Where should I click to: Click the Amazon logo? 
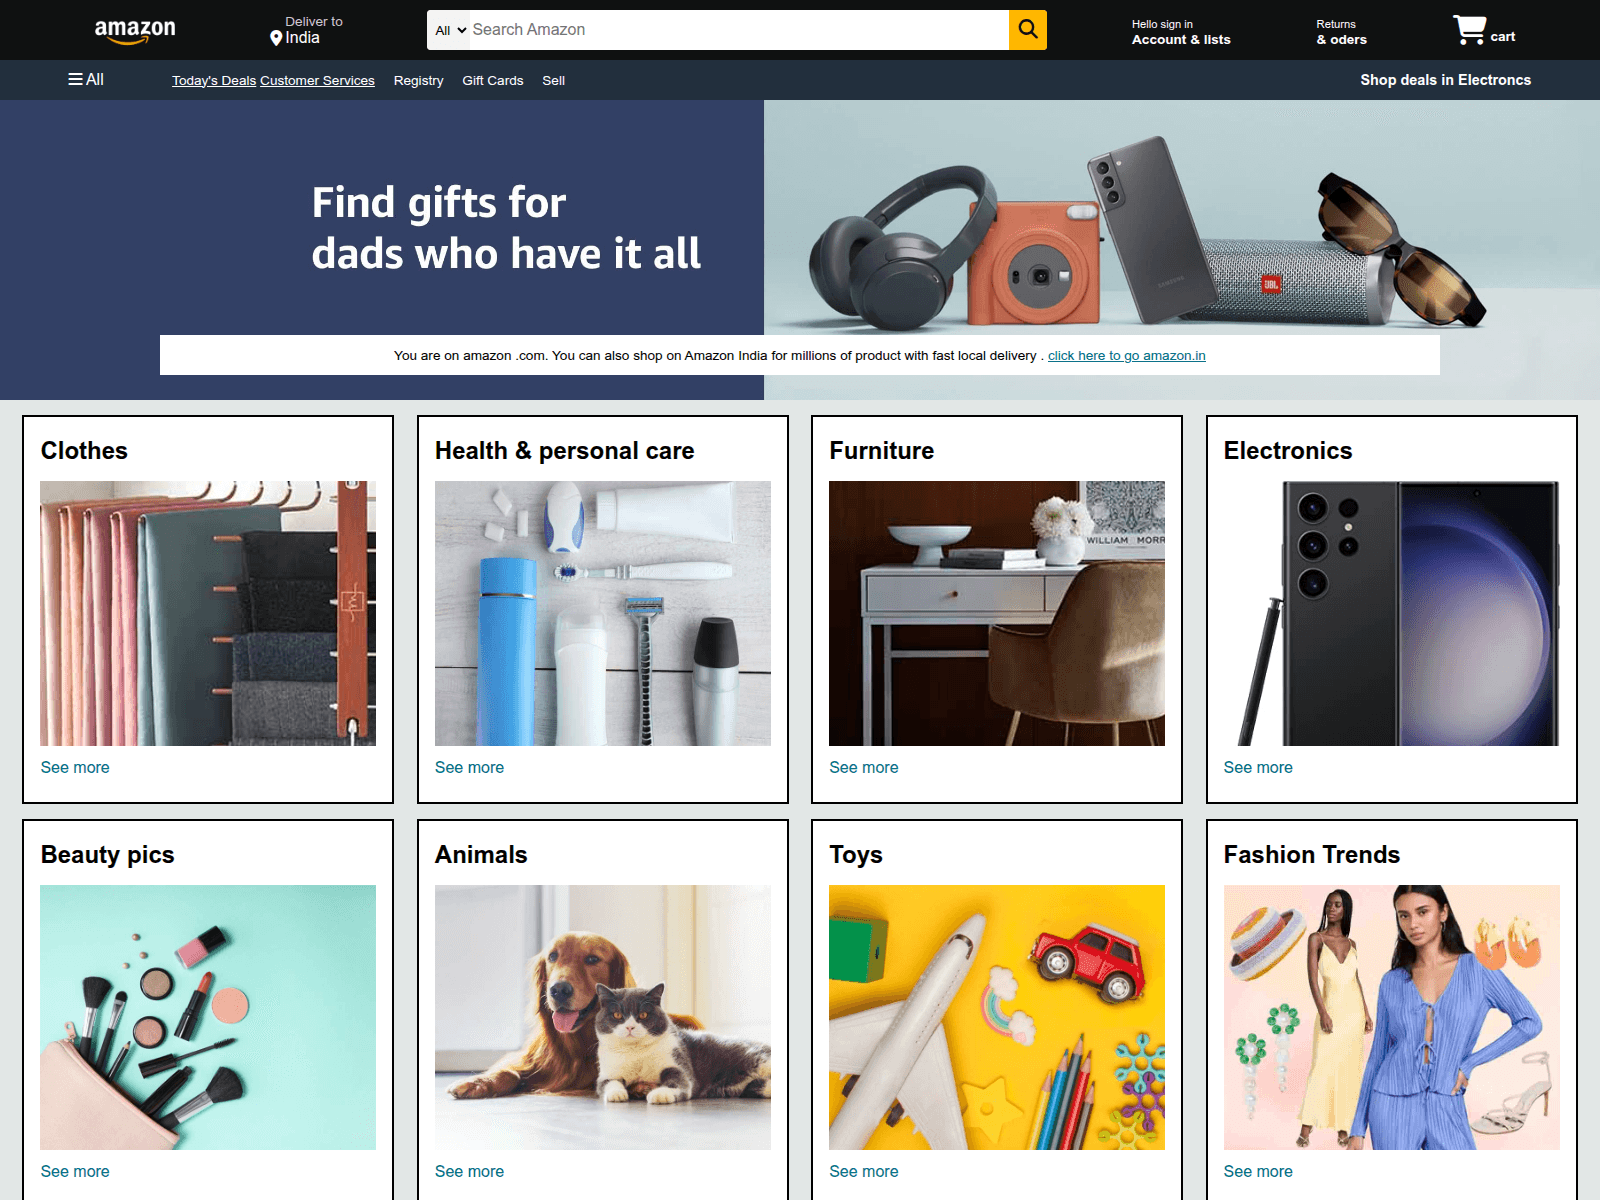(x=135, y=31)
